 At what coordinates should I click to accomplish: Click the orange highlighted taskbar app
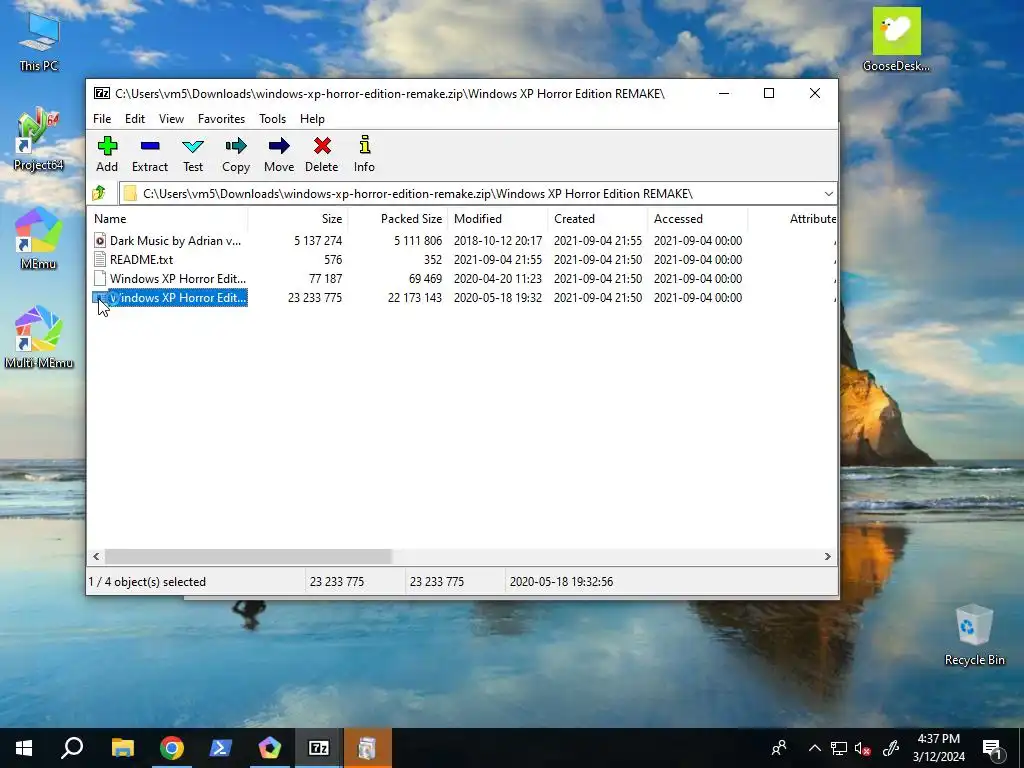point(368,748)
